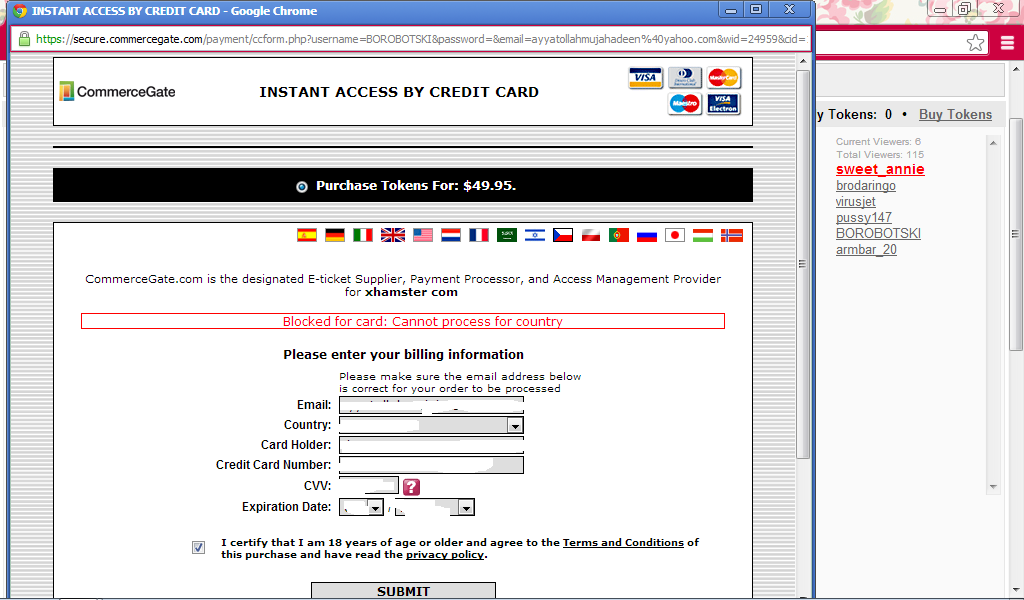Screen dimensions: 1024x600
Task: Click the CommerceGate logo
Action: point(118,91)
